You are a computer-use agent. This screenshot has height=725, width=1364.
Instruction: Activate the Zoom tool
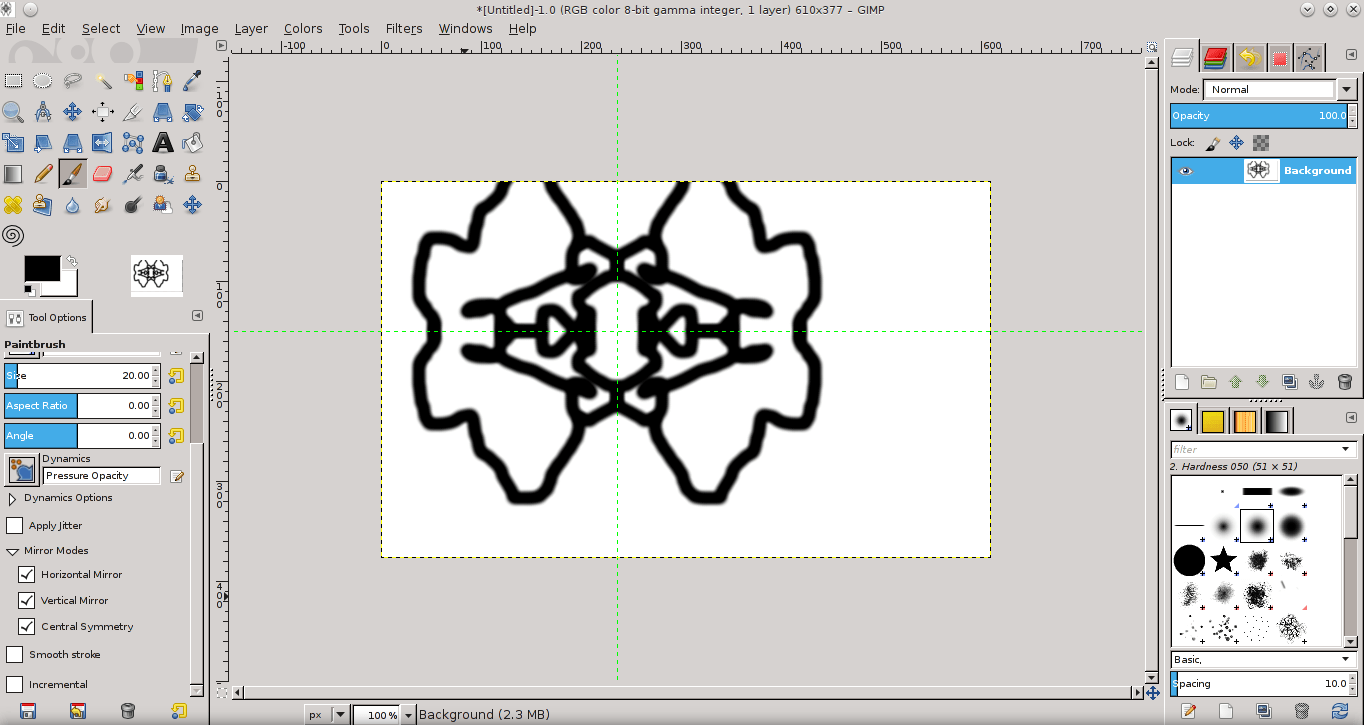(x=14, y=112)
